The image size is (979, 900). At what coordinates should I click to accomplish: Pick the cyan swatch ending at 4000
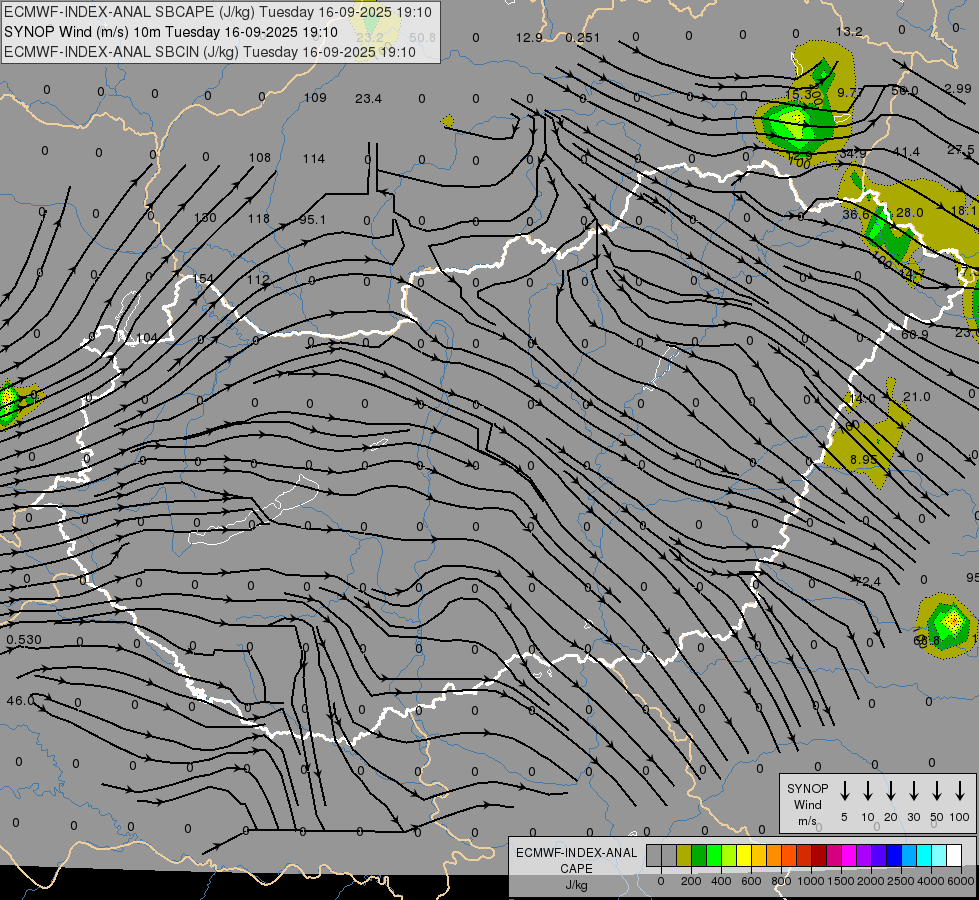tap(924, 855)
